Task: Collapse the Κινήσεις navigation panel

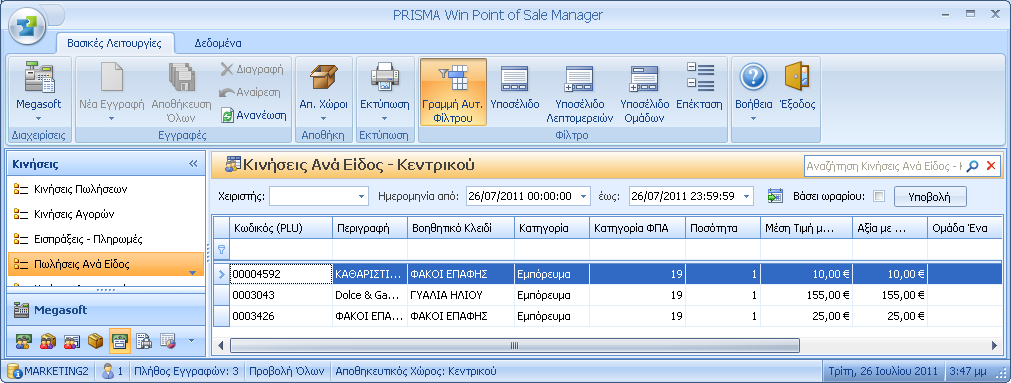Action: coord(193,164)
